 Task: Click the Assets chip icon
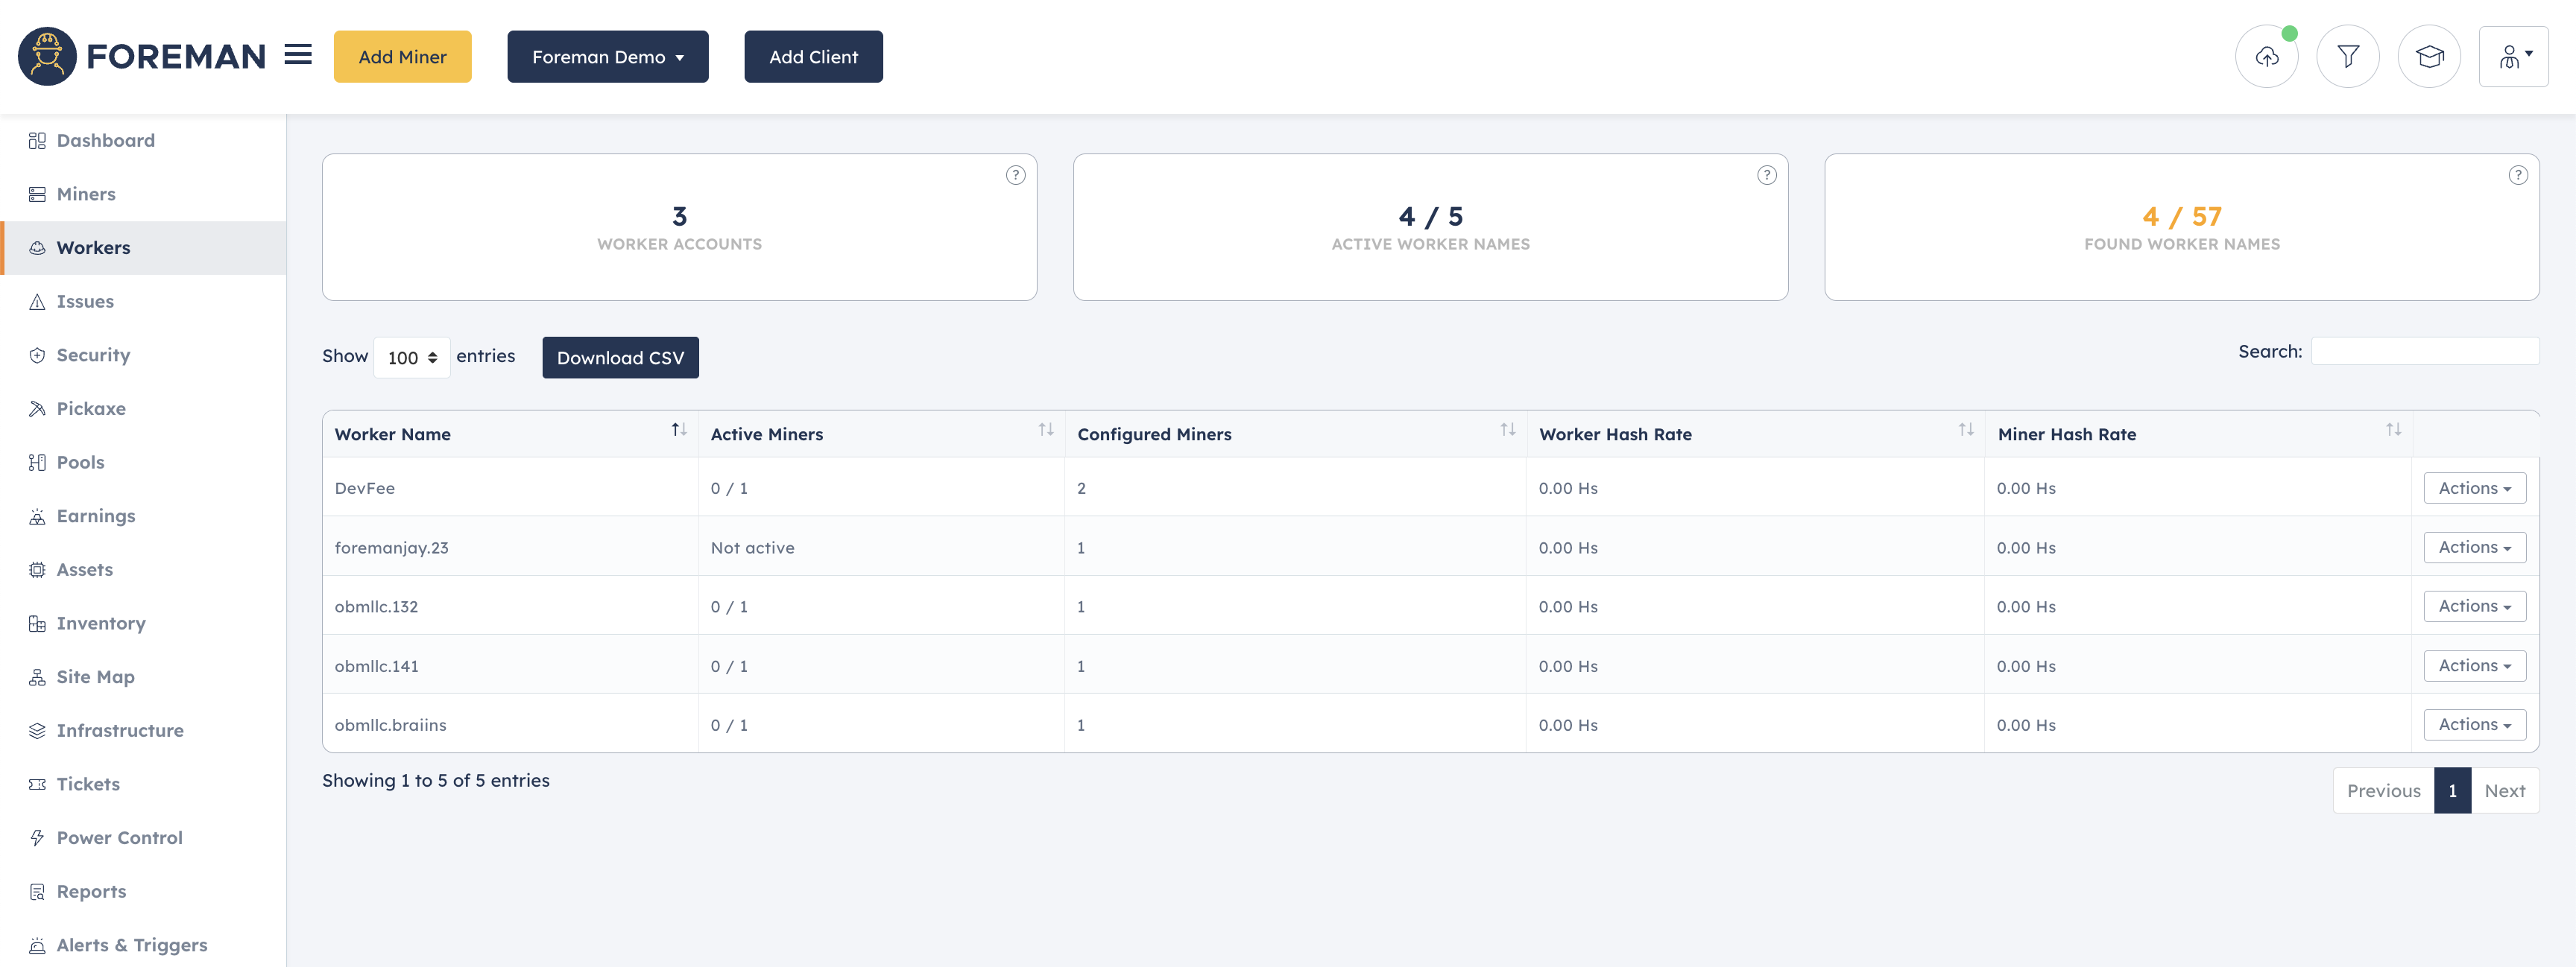(37, 570)
